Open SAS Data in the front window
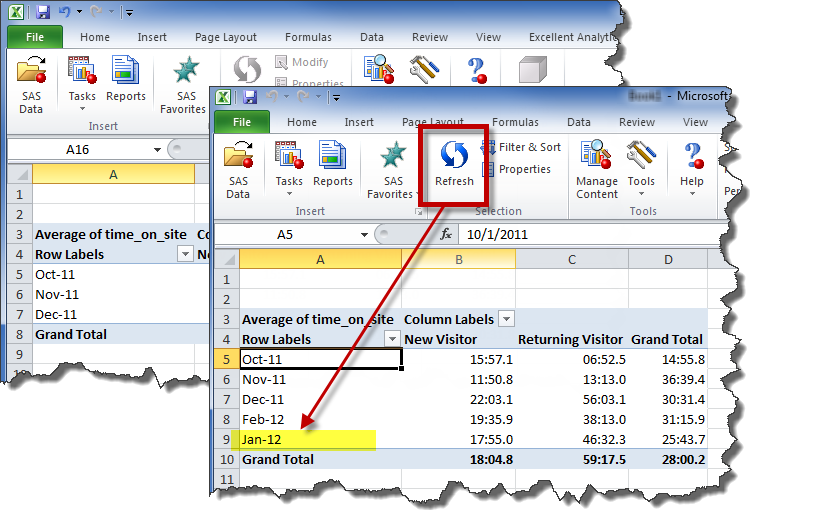822x510 pixels. (238, 170)
